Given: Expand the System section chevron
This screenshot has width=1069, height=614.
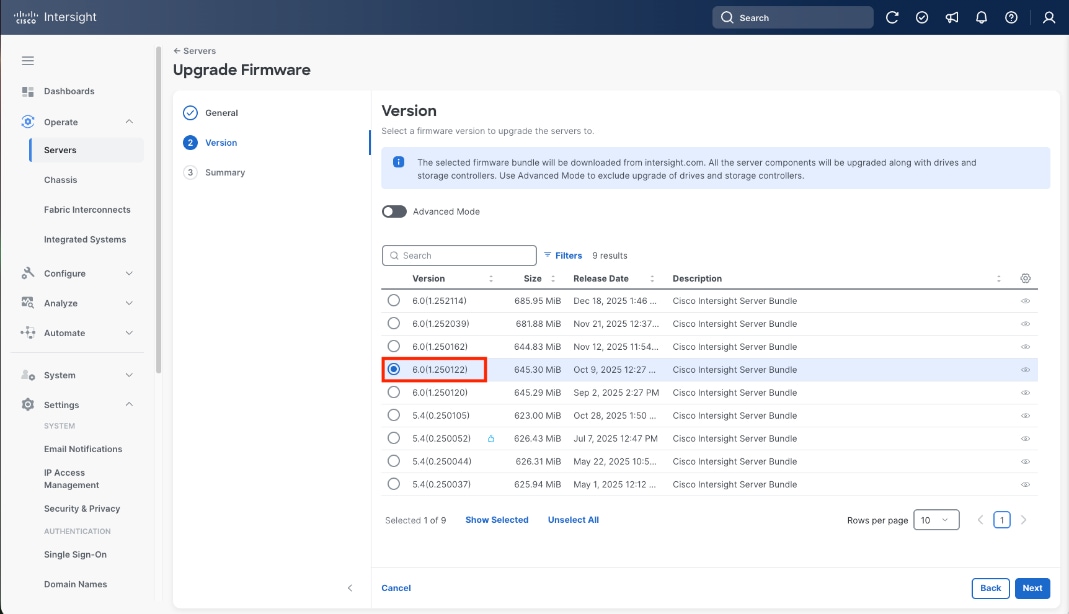Looking at the screenshot, I should pyautogui.click(x=129, y=375).
